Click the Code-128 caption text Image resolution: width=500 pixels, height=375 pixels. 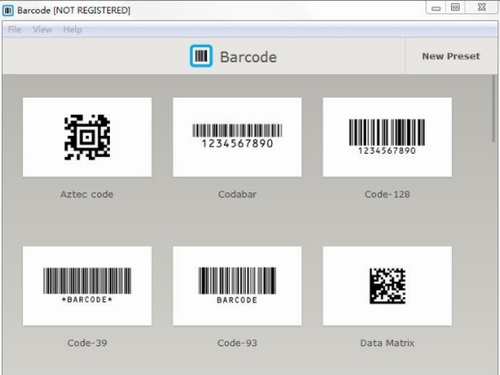(x=387, y=194)
